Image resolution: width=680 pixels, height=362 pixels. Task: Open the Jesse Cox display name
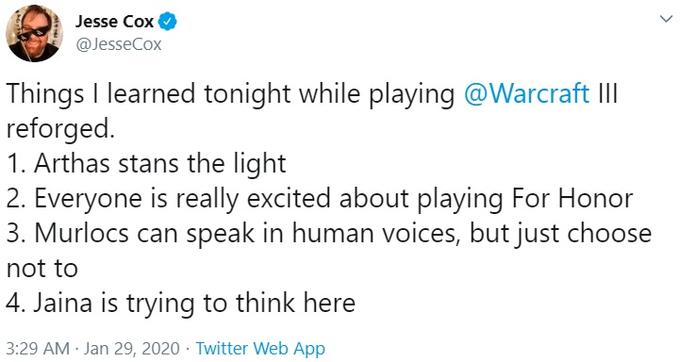(114, 21)
